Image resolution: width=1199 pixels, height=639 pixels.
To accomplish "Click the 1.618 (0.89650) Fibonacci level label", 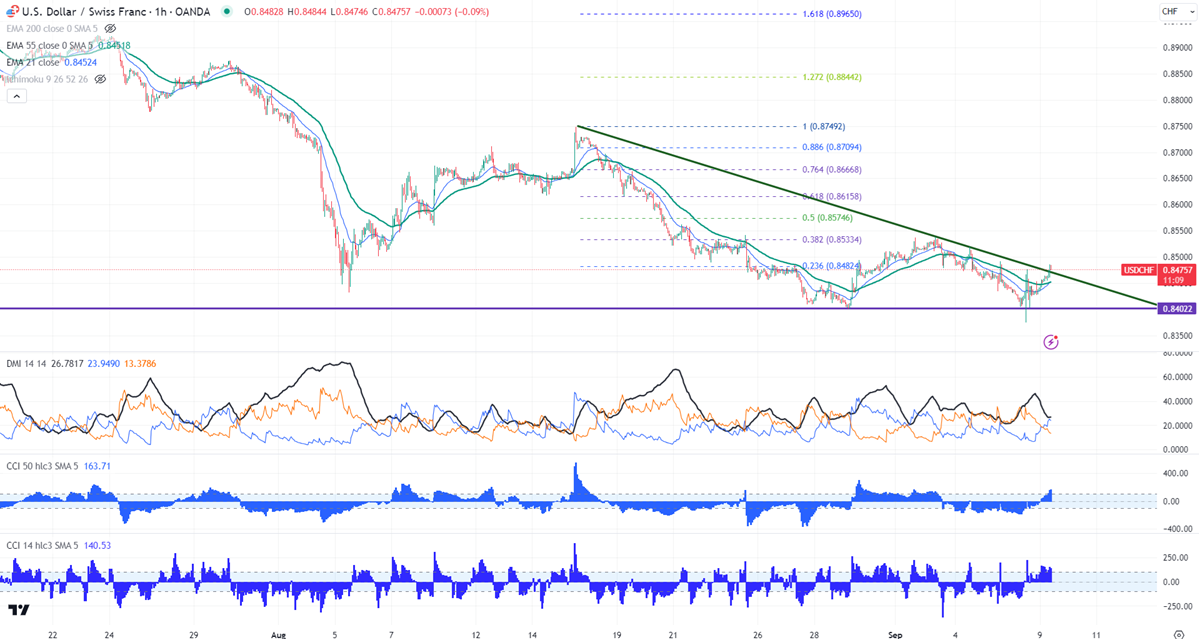I will [x=832, y=14].
